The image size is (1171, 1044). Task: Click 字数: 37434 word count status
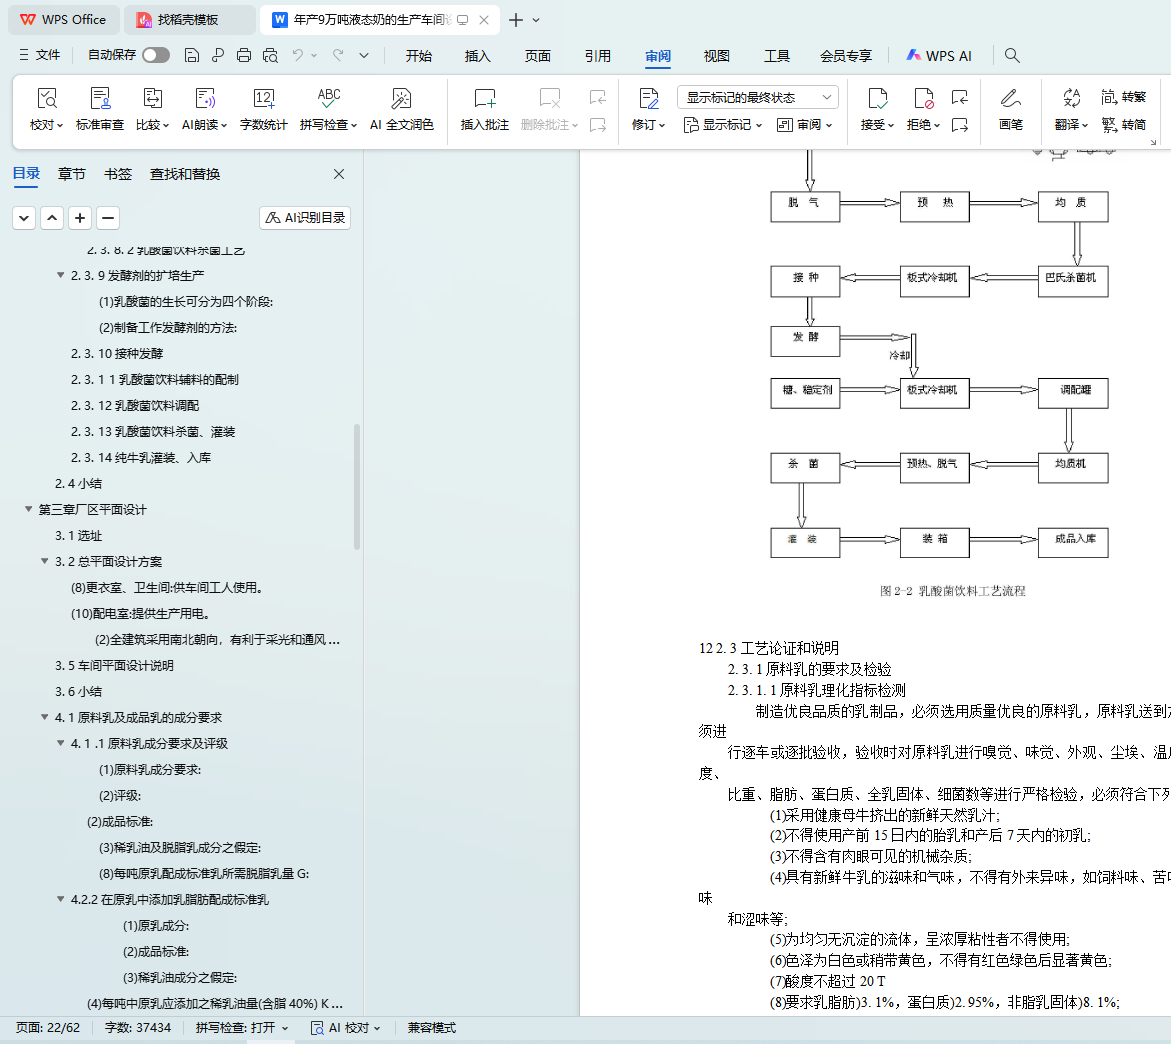pos(138,1028)
